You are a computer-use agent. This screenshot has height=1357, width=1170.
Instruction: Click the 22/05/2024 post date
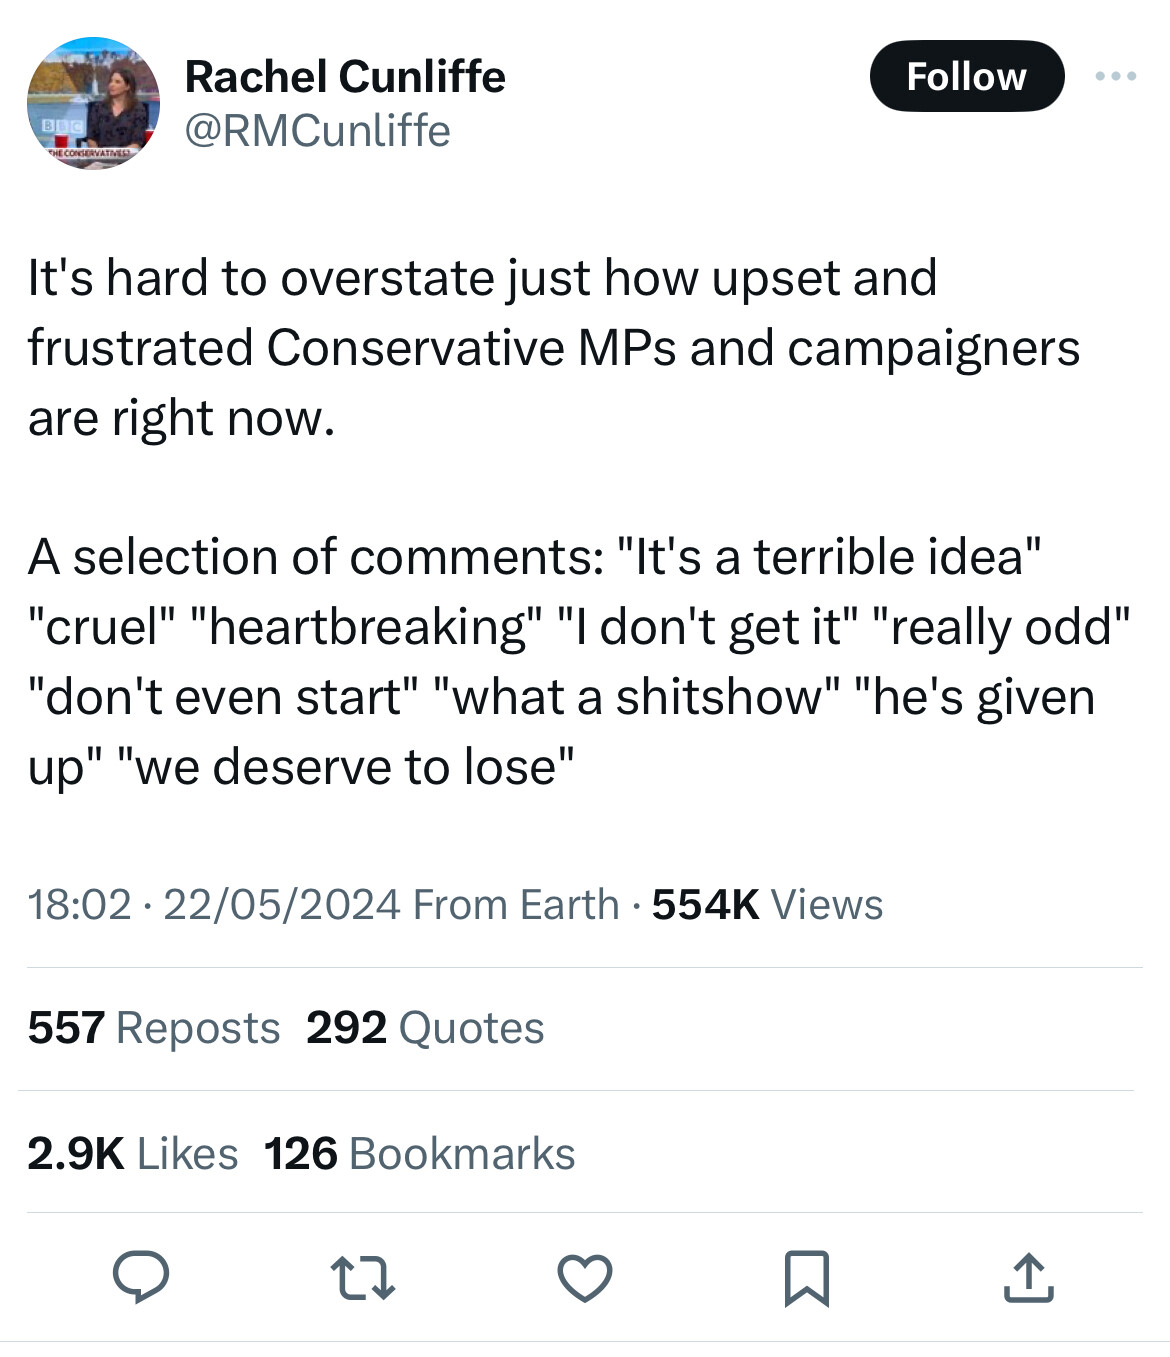pyautogui.click(x=281, y=905)
